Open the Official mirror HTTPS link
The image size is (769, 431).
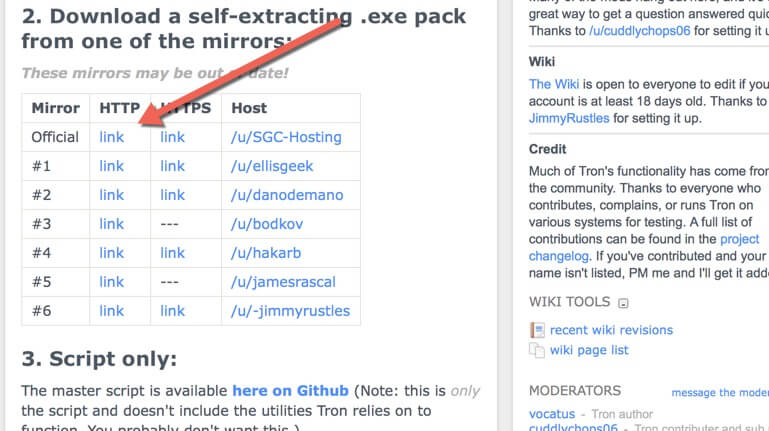coord(172,137)
